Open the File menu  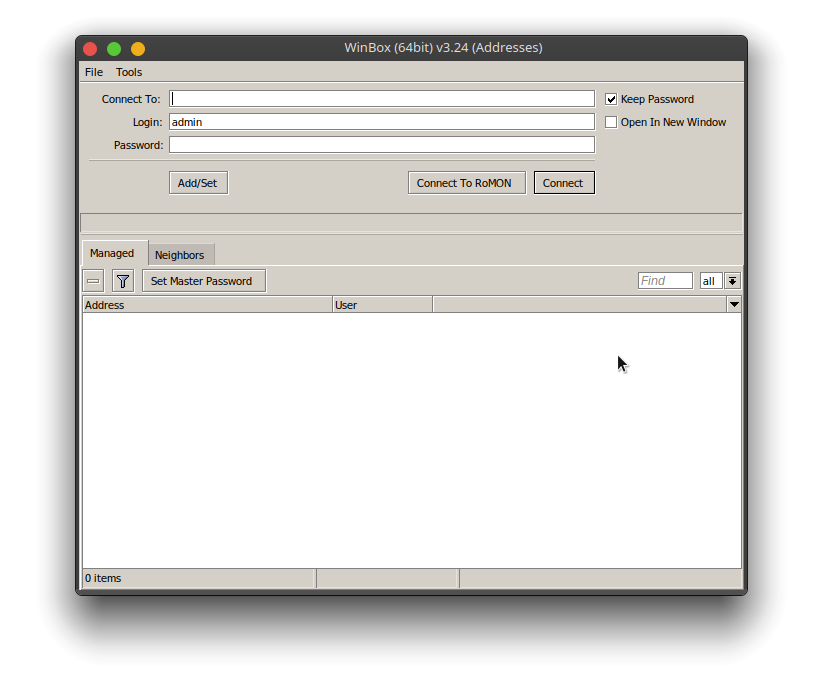coord(93,71)
